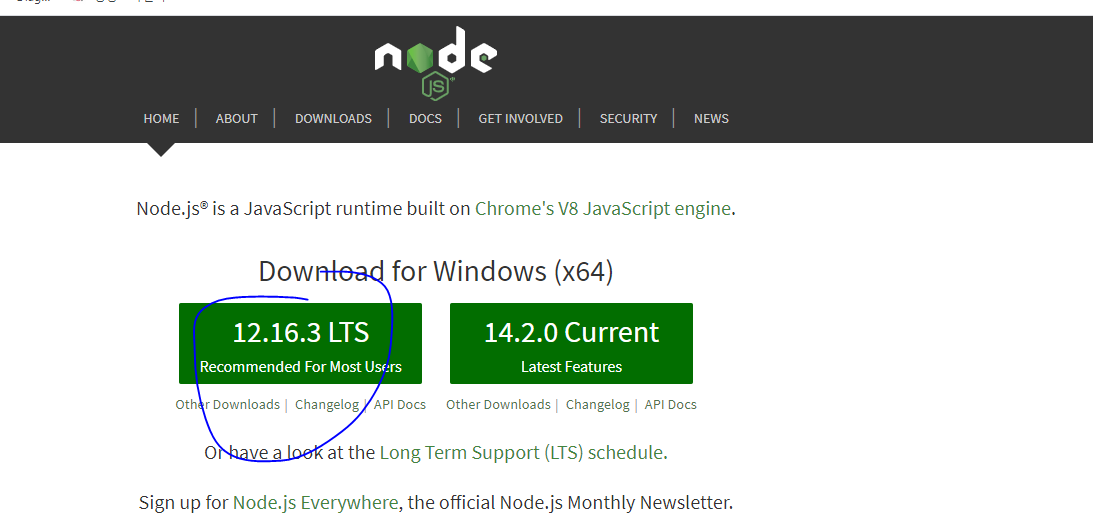The height and width of the screenshot is (523, 1093).
Task: Open Other Downloads under 14.2.0 Current
Action: pyautogui.click(x=498, y=404)
